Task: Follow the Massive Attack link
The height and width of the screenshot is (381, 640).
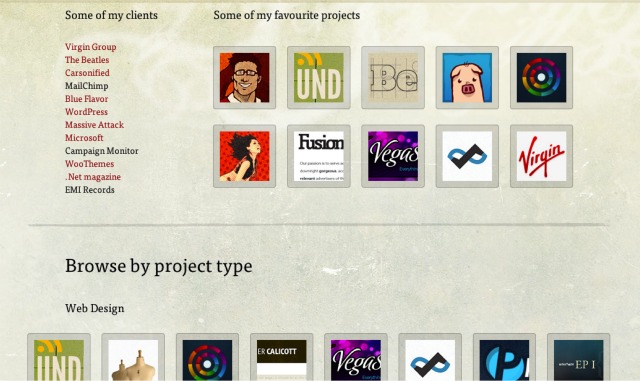Action: (x=94, y=125)
